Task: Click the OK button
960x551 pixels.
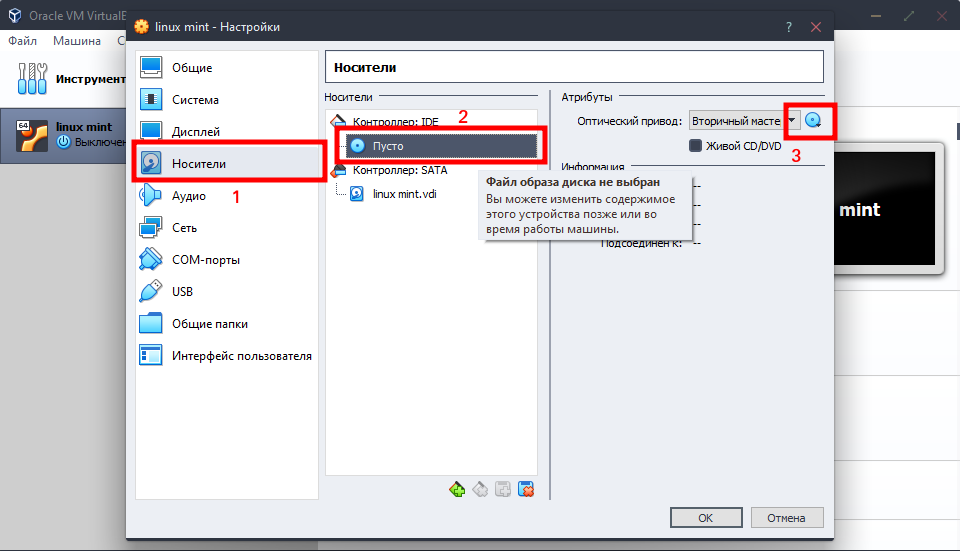Action: coord(705,518)
